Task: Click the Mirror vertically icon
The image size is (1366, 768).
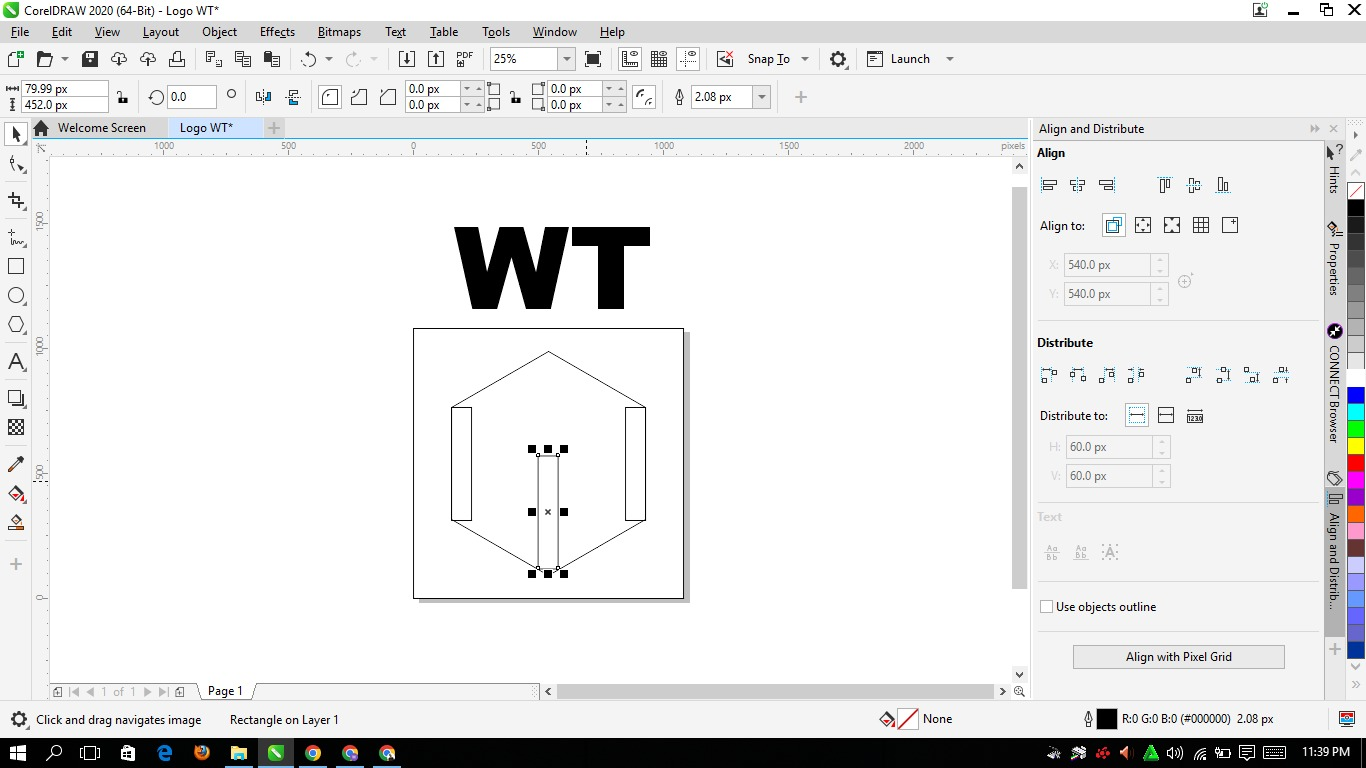Action: tap(293, 97)
